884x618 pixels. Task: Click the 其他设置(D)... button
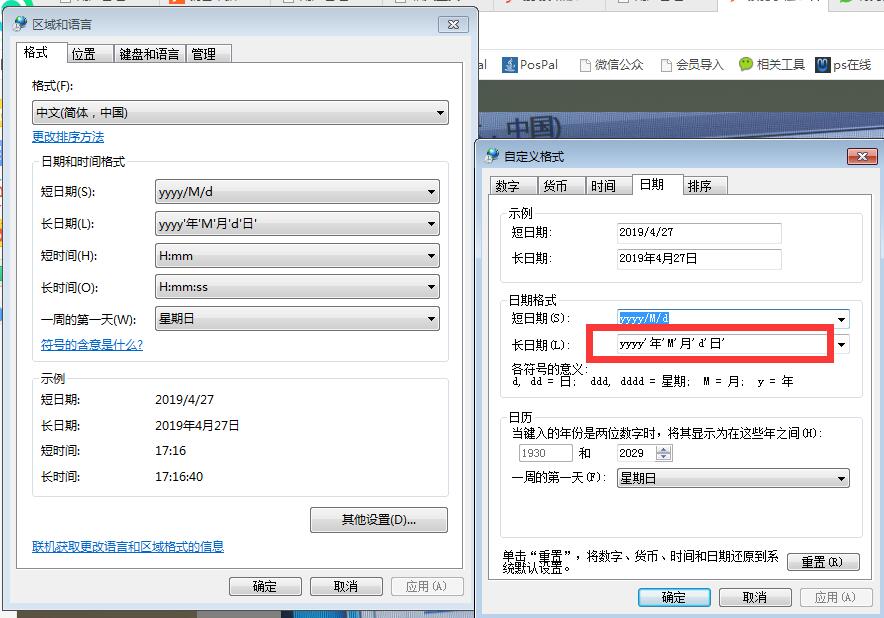379,520
